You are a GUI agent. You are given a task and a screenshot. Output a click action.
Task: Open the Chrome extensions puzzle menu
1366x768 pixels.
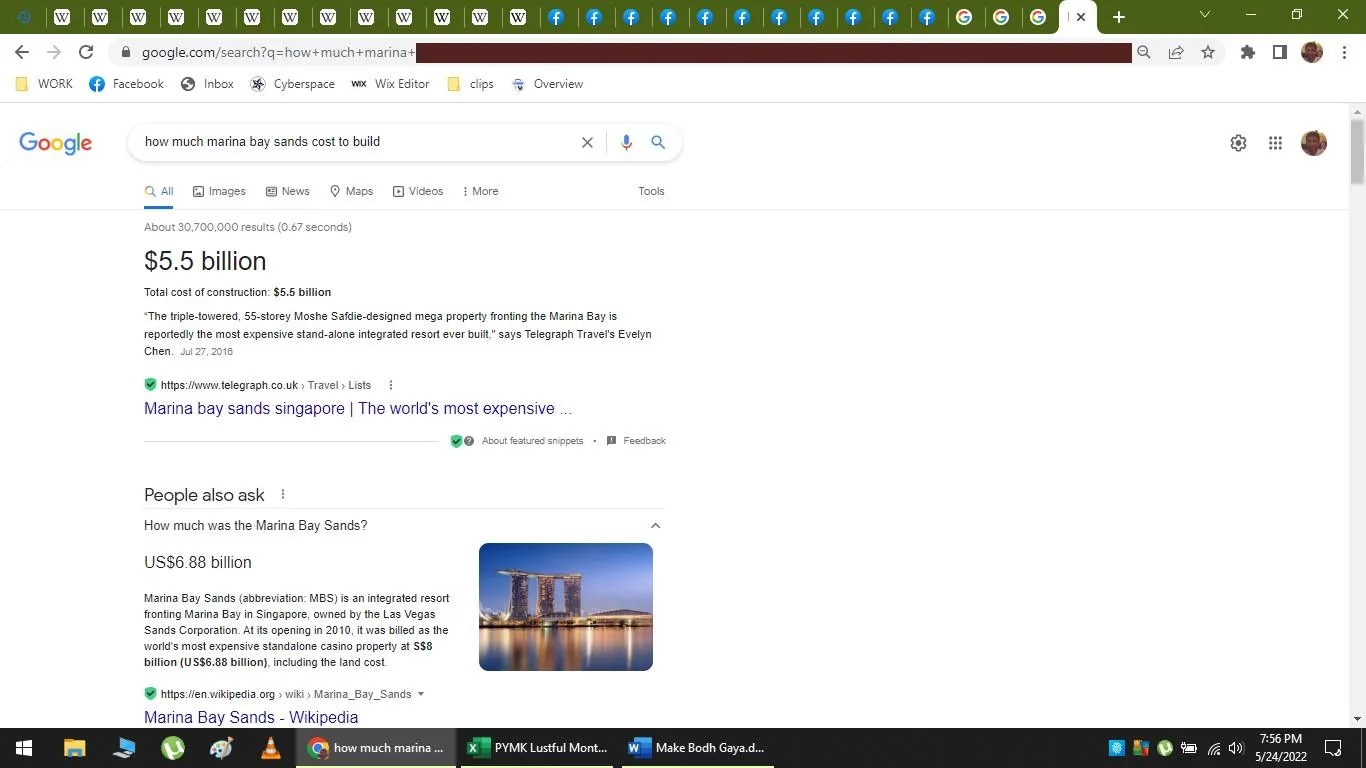click(x=1247, y=52)
